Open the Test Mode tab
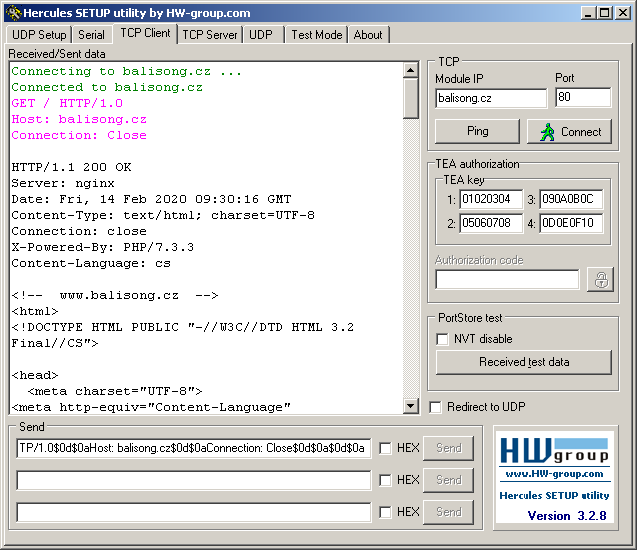 tap(316, 35)
